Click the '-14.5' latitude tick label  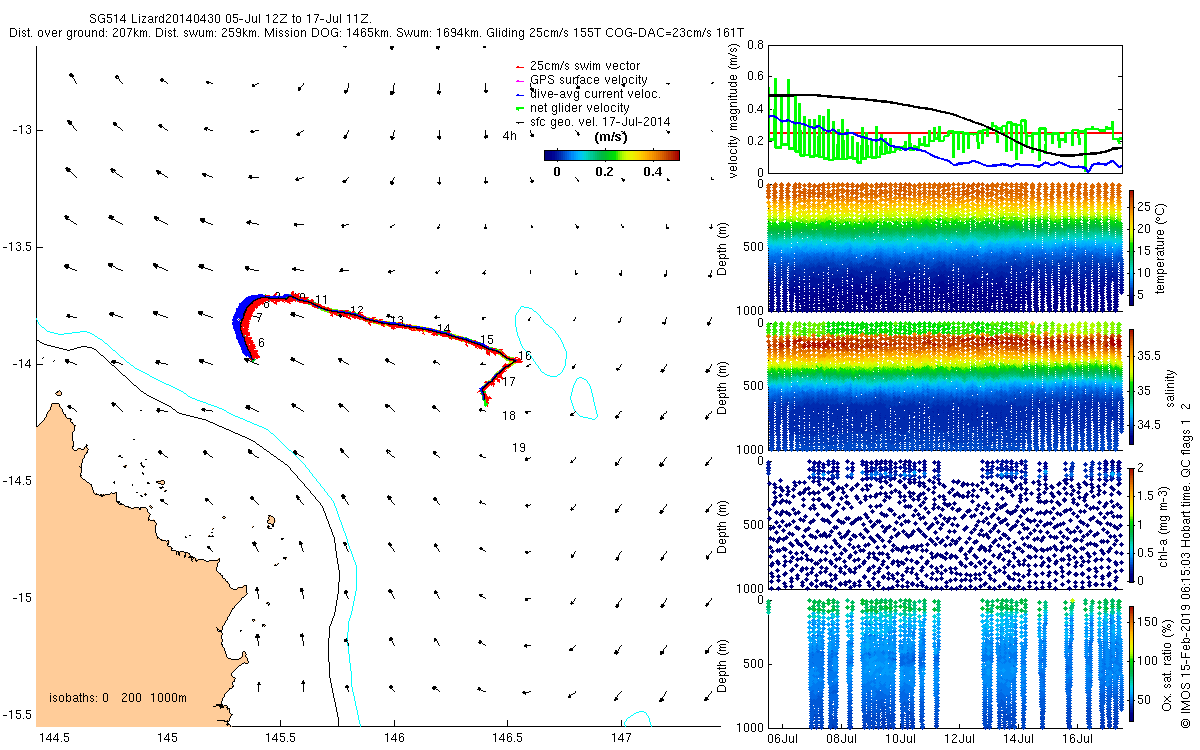[x=17, y=481]
